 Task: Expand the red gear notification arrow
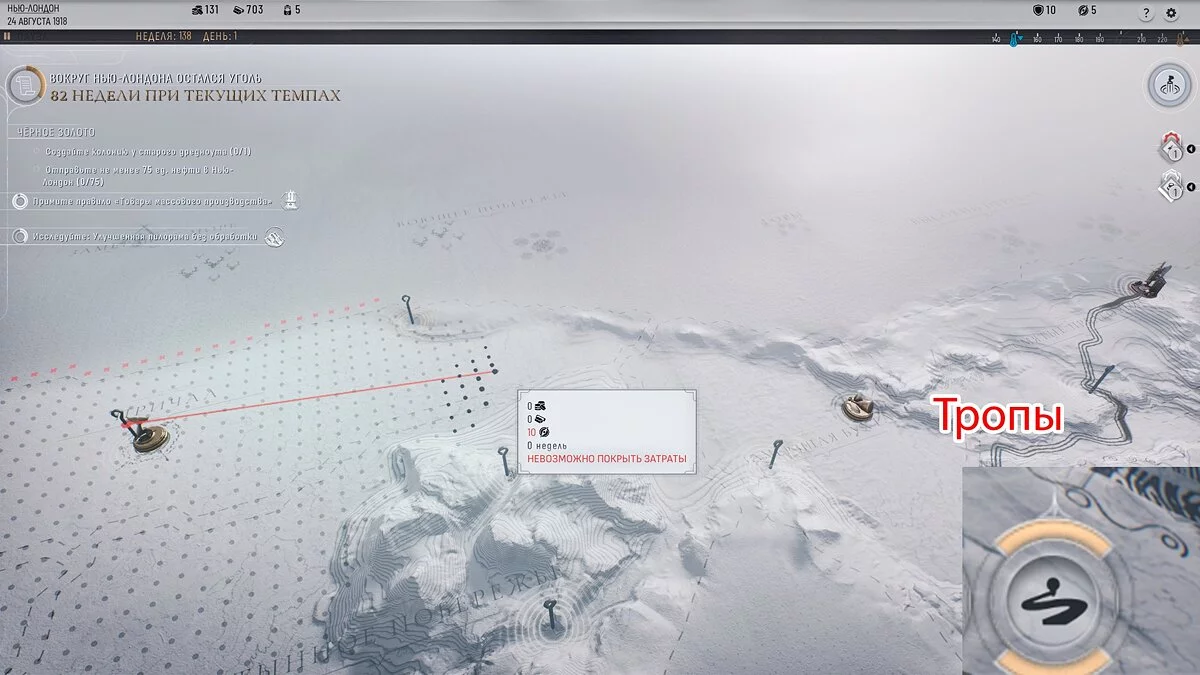1191,151
